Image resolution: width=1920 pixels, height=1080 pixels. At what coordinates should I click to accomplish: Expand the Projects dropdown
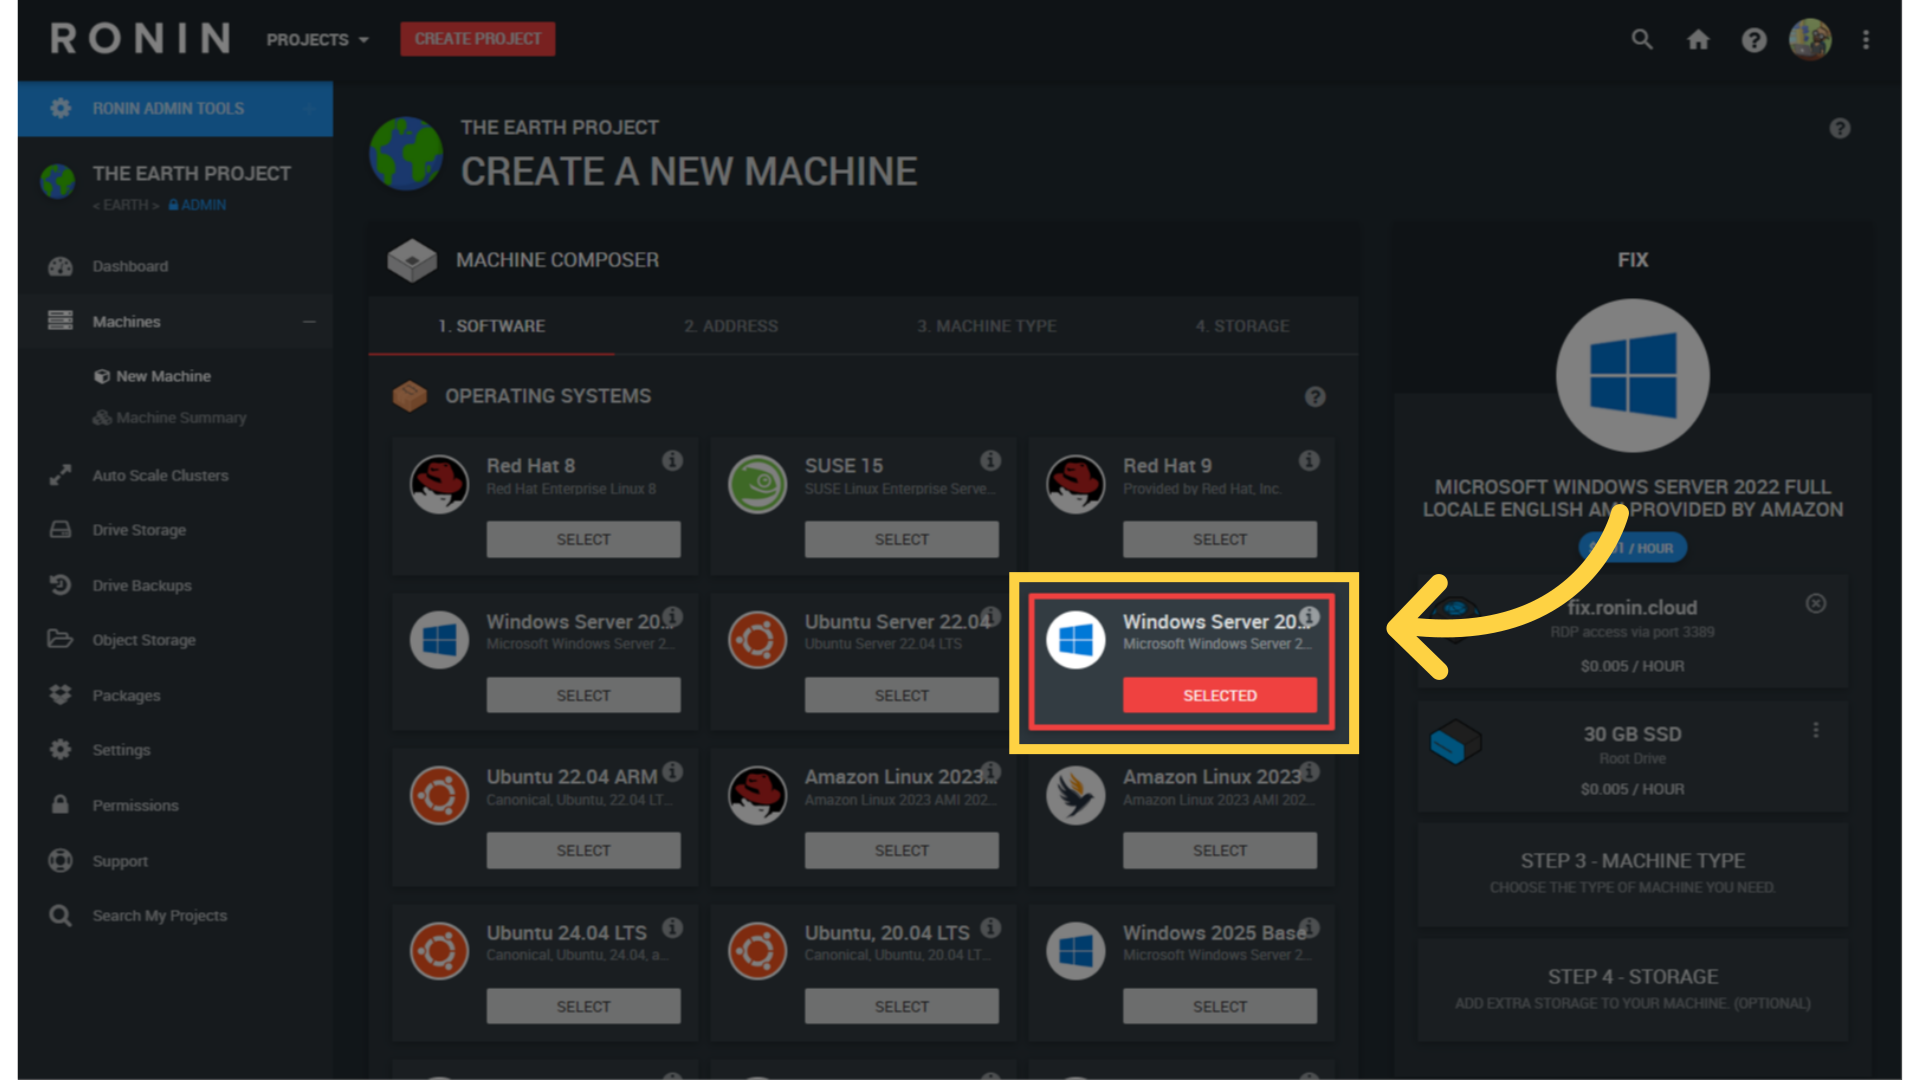click(317, 39)
